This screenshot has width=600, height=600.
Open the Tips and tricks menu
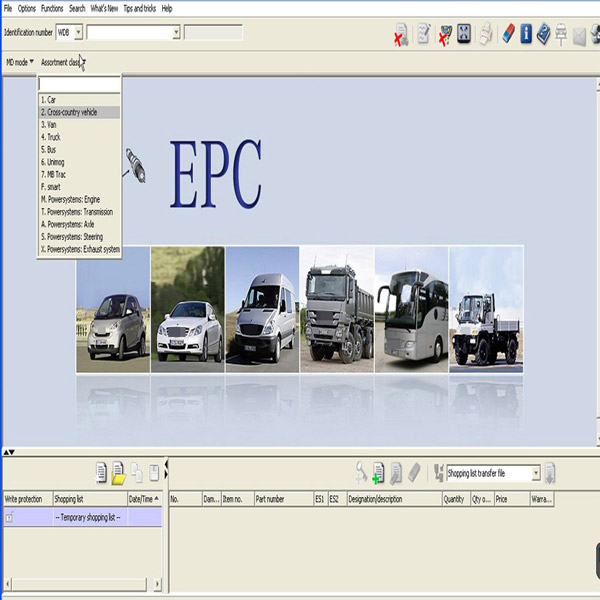pos(140,8)
